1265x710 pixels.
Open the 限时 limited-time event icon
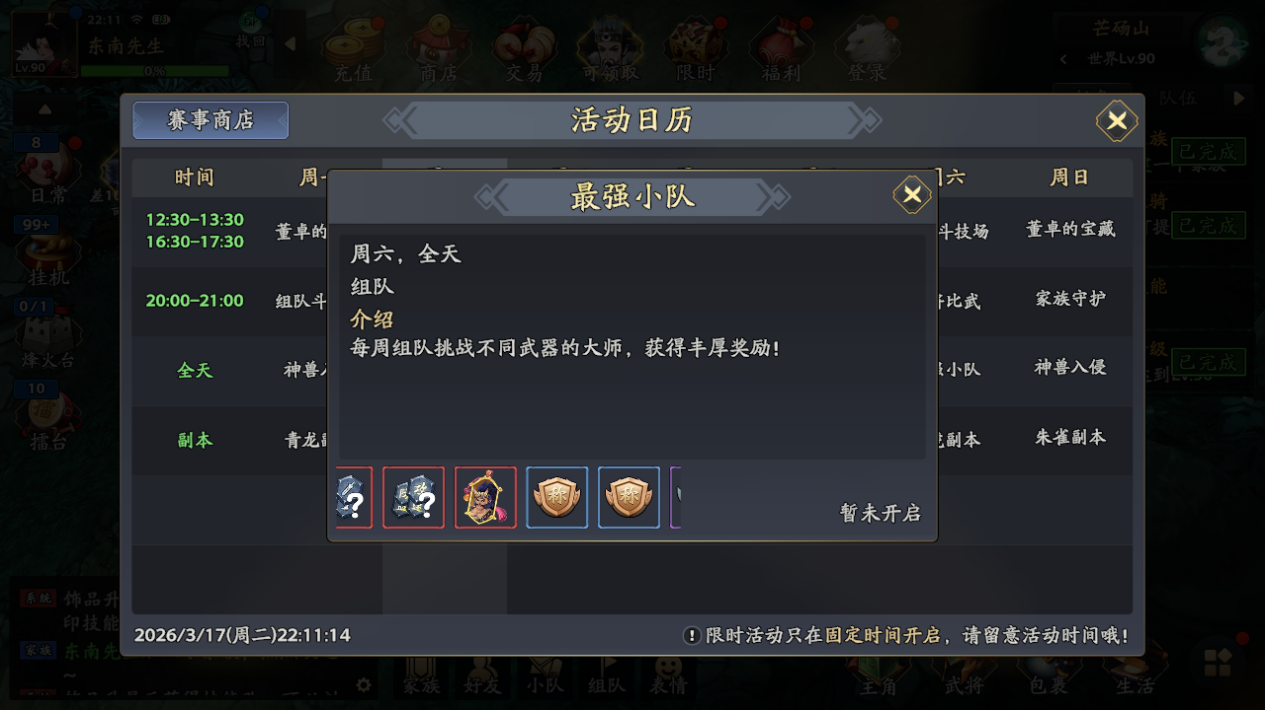[x=696, y=50]
